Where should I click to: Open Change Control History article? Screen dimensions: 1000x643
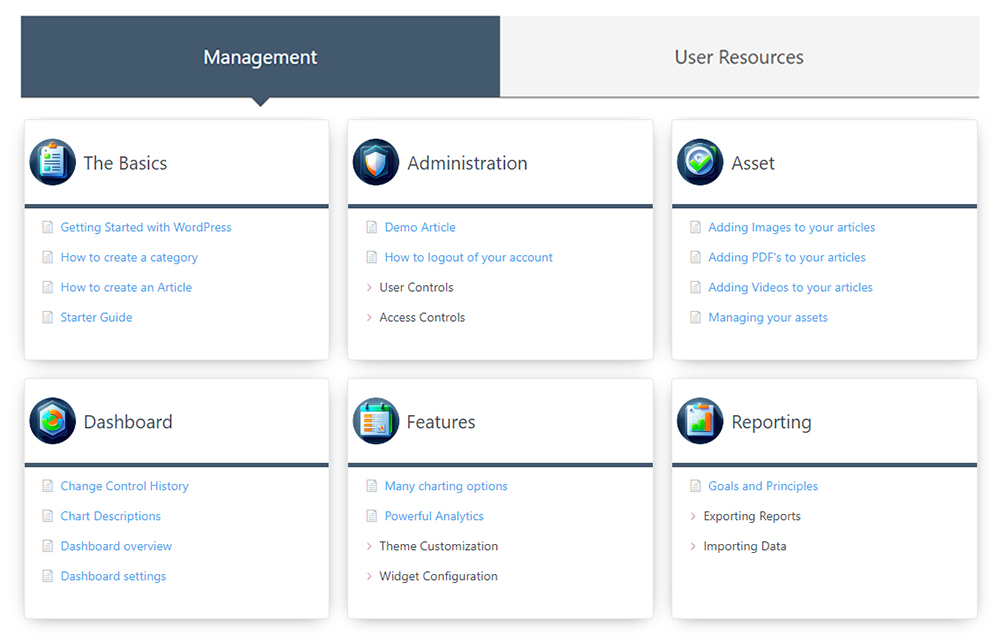(124, 486)
